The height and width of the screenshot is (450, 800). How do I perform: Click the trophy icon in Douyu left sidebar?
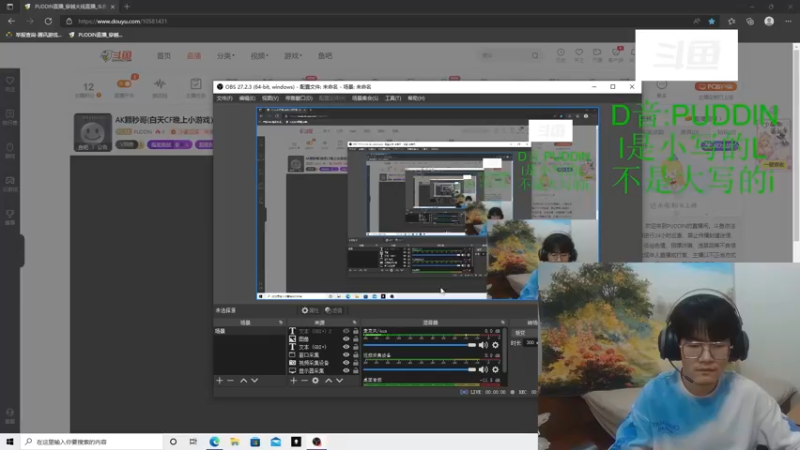[10, 216]
